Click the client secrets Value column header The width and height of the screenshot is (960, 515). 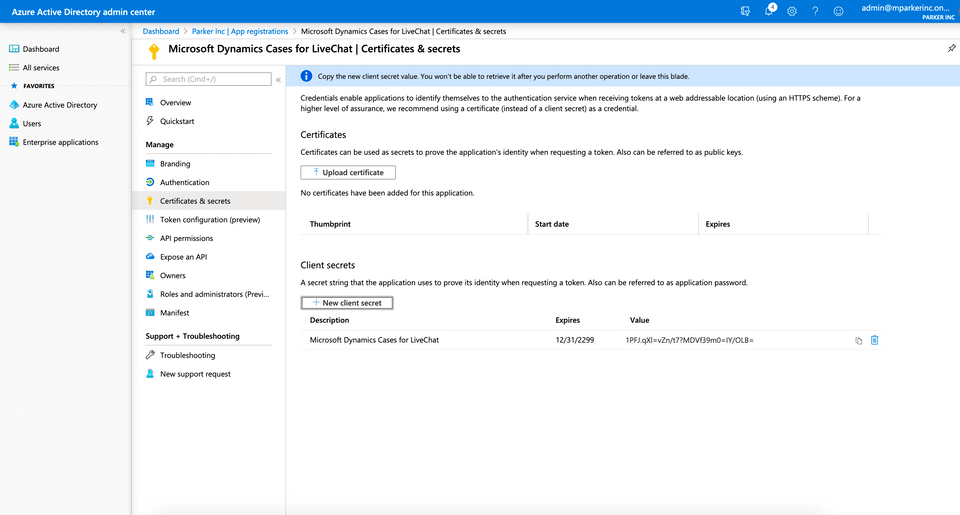pyautogui.click(x=639, y=320)
